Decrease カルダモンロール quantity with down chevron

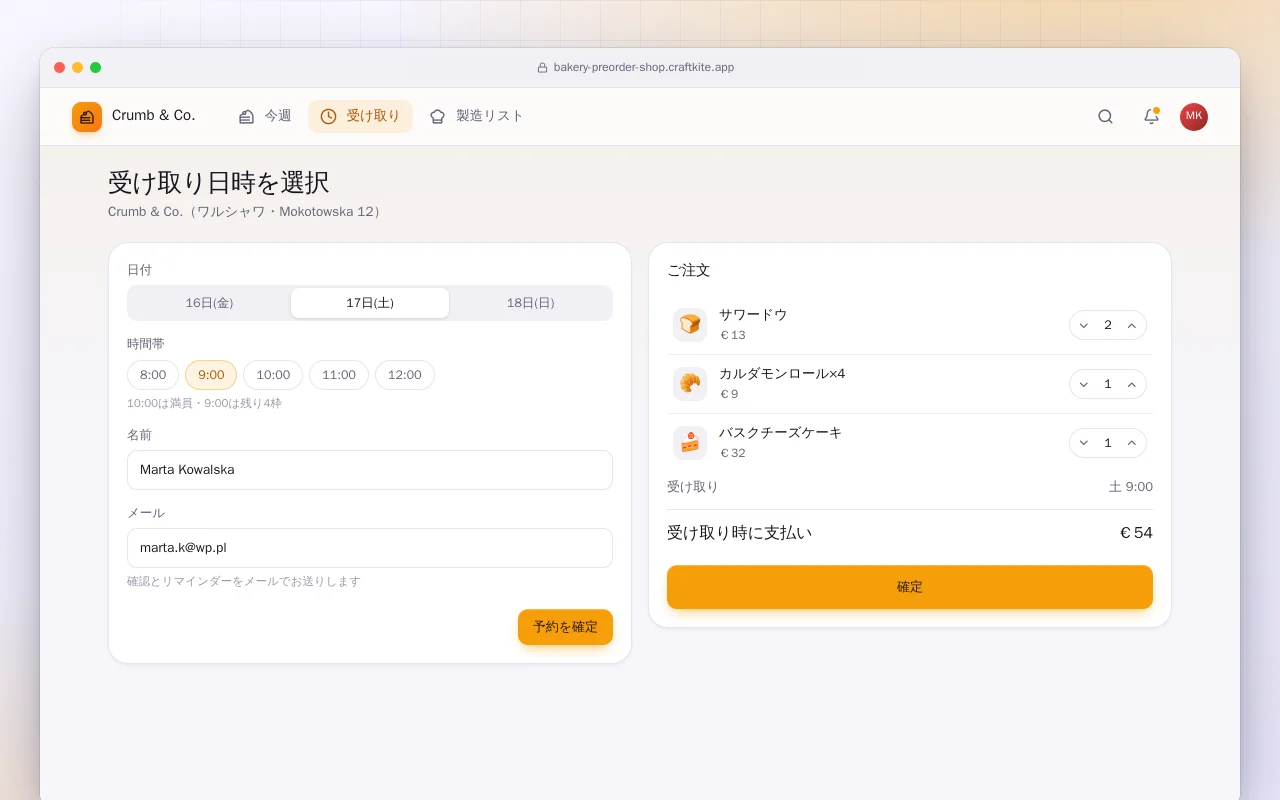pos(1084,384)
